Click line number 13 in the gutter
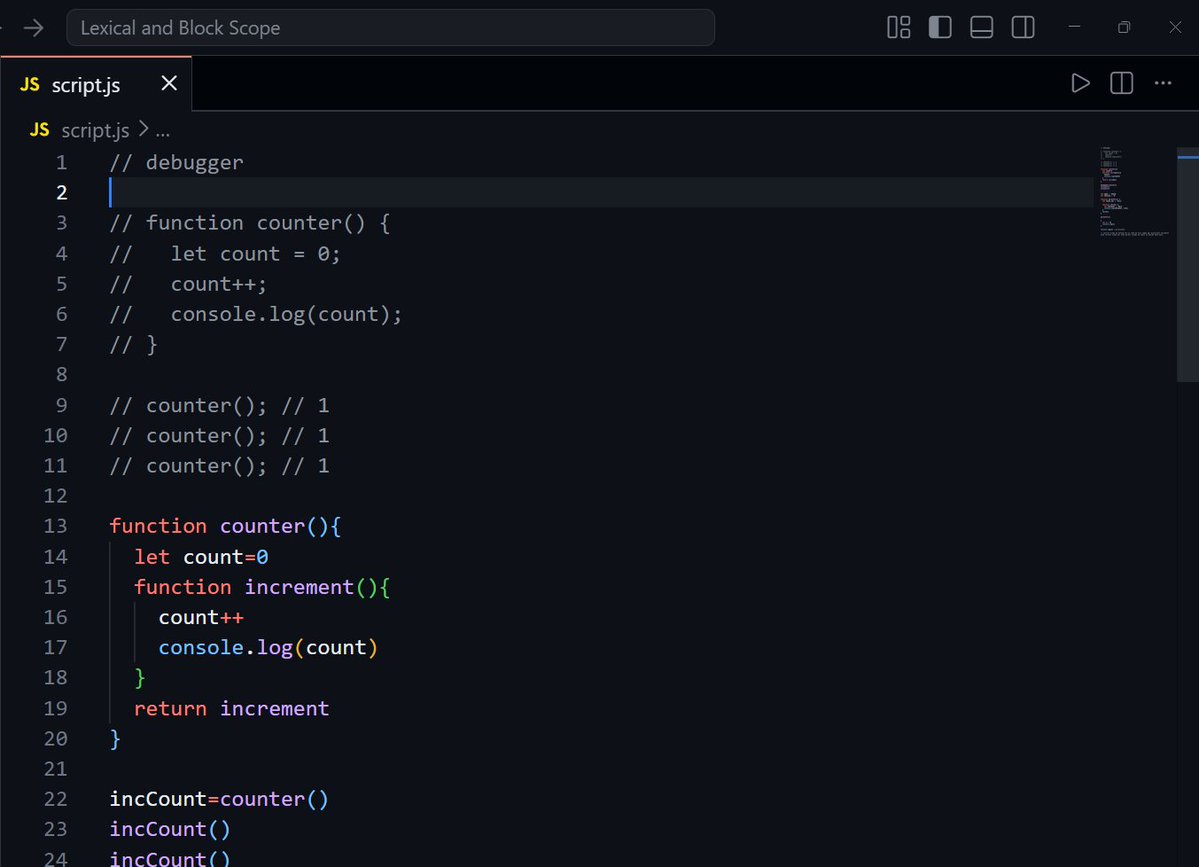 point(55,526)
